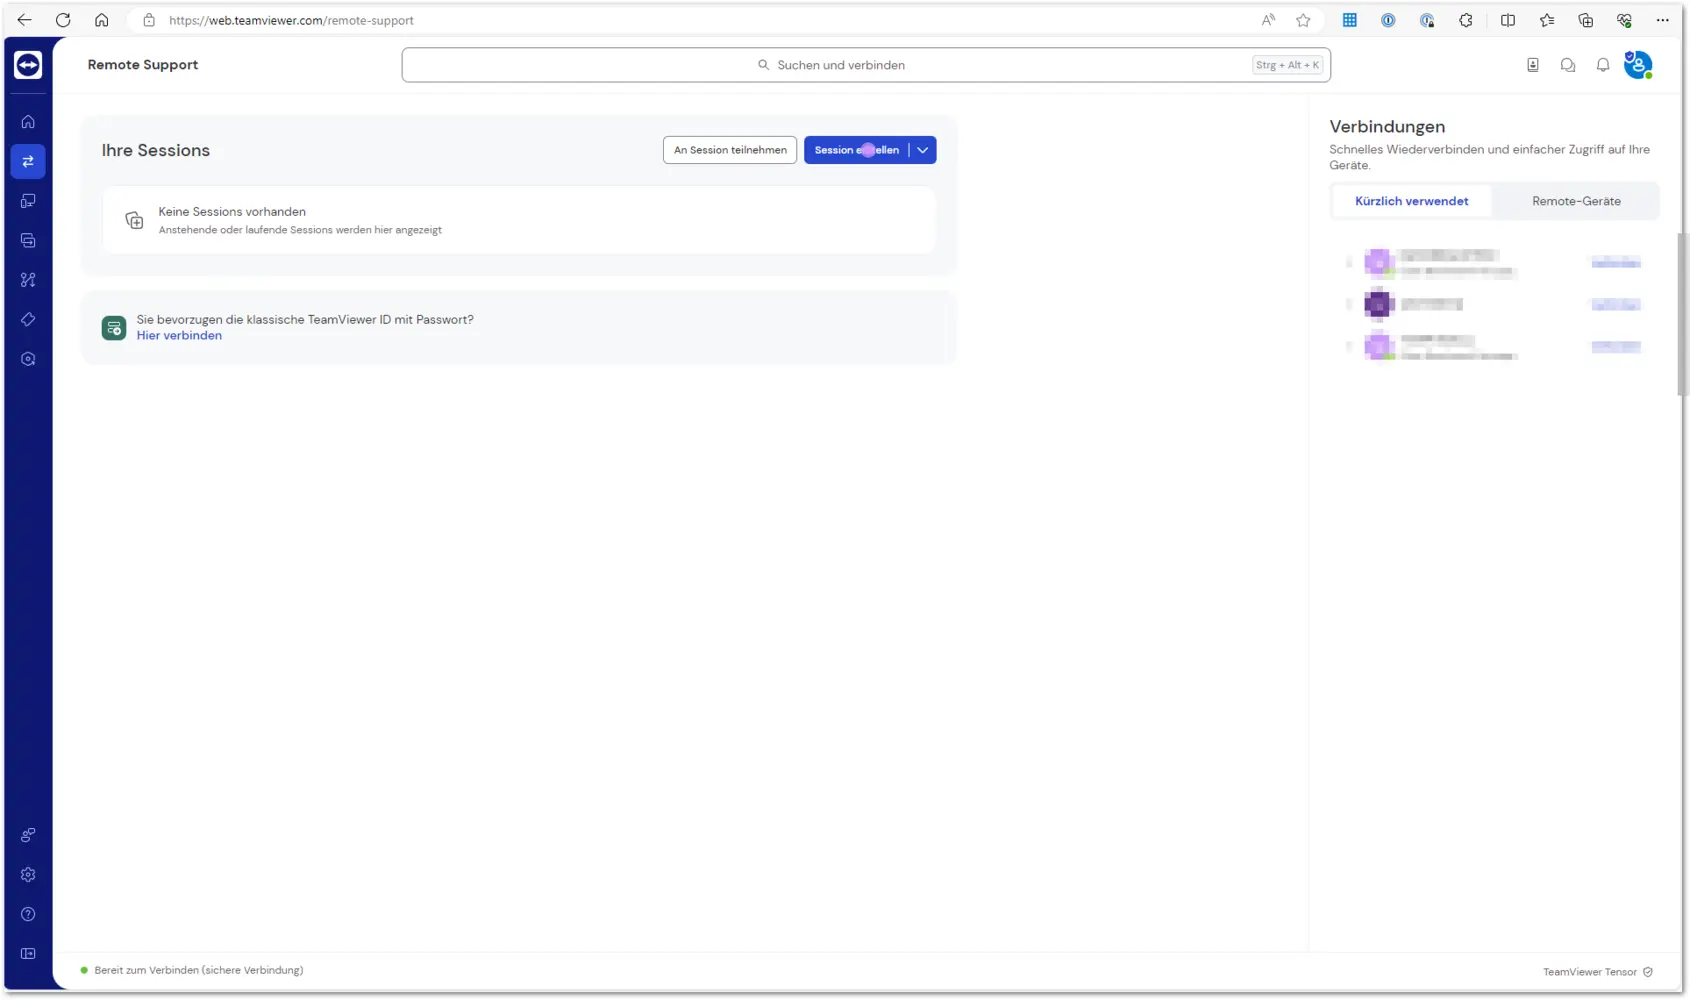1690x1000 pixels.
Task: Click the Bereit zum Verbinden status text
Action: coord(199,970)
